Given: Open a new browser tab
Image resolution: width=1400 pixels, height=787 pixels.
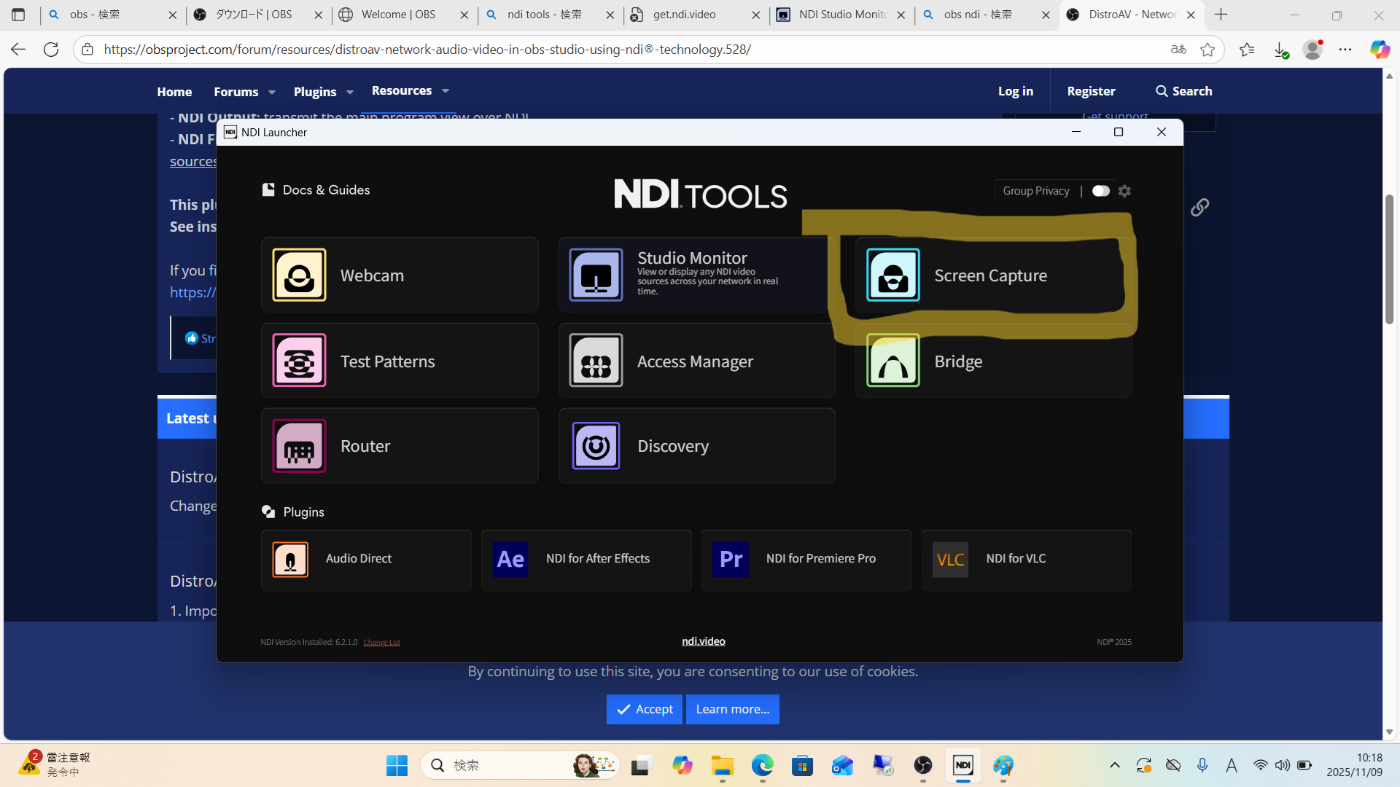Looking at the screenshot, I should (x=1220, y=15).
